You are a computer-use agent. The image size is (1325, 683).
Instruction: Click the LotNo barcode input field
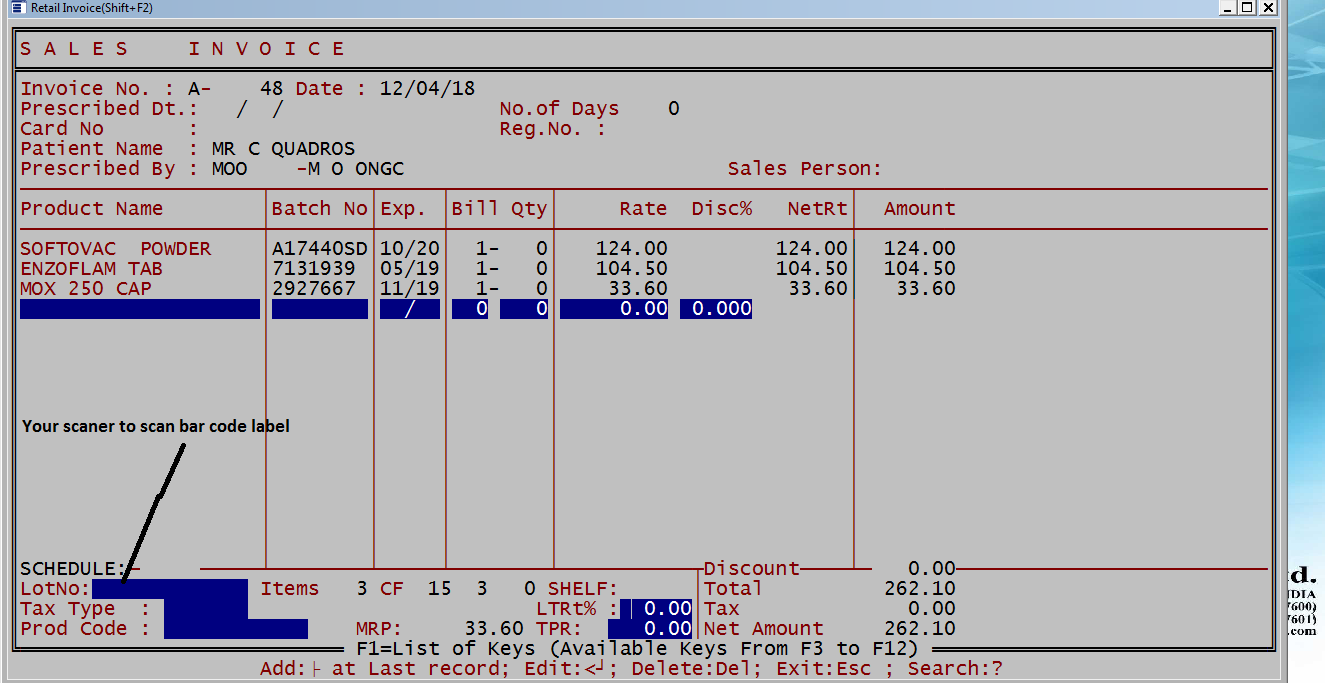point(170,589)
